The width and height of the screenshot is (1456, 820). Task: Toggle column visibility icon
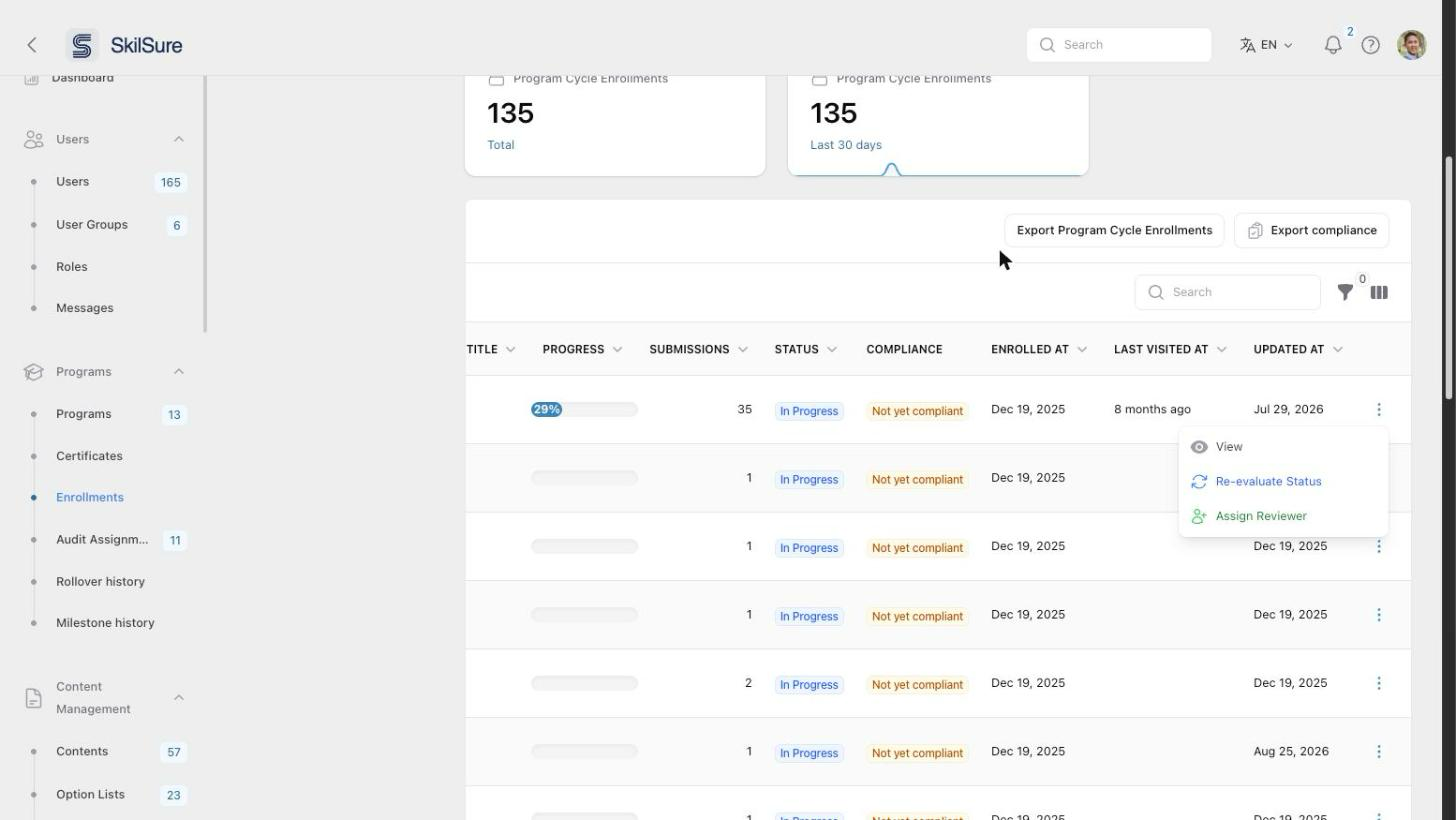click(x=1379, y=292)
